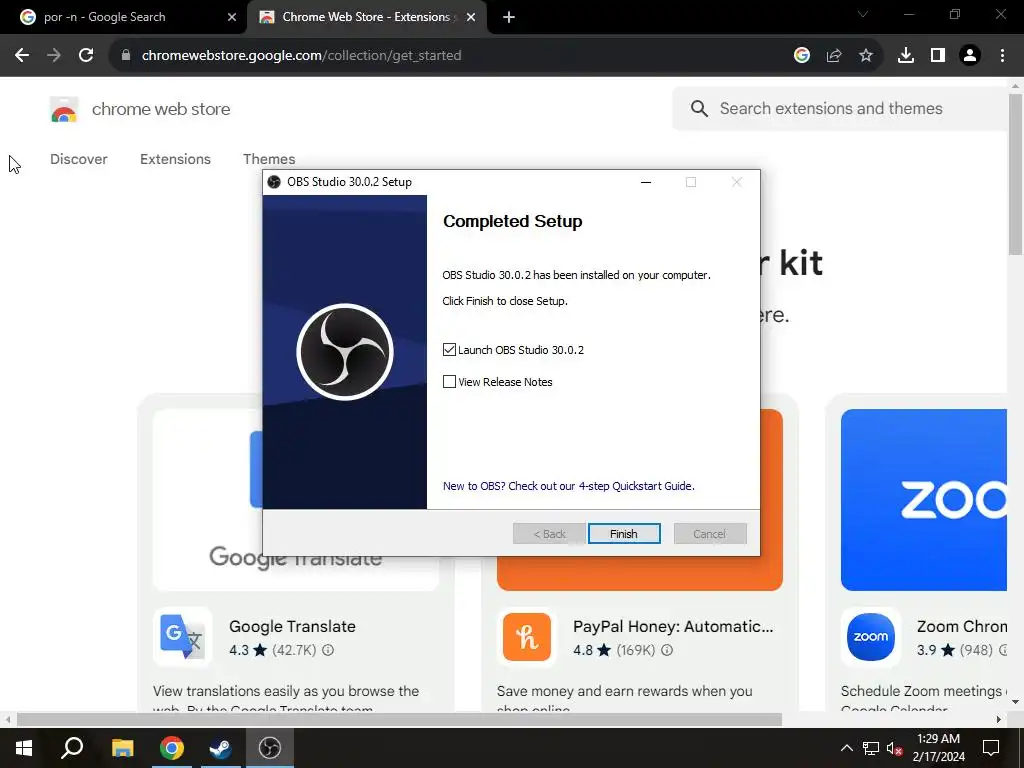The height and width of the screenshot is (768, 1024).
Task: Minimize the OBS Studio Setup dialog
Action: click(646, 182)
